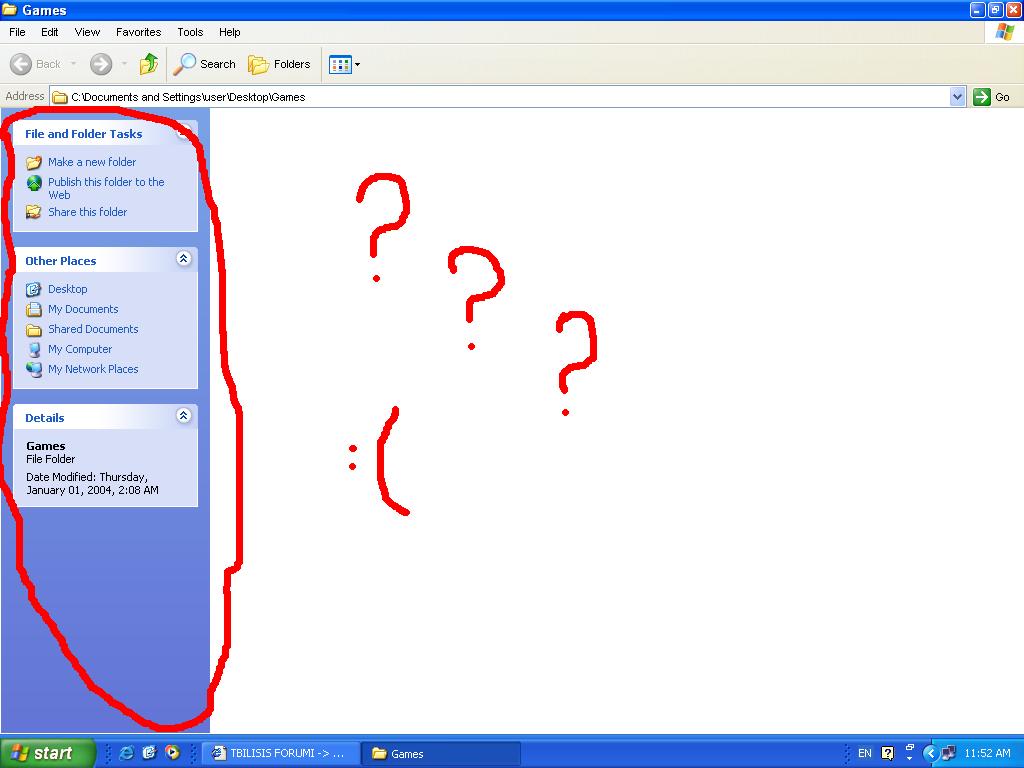Open the Forward history dropdown arrow
1024x768 pixels.
click(124, 64)
